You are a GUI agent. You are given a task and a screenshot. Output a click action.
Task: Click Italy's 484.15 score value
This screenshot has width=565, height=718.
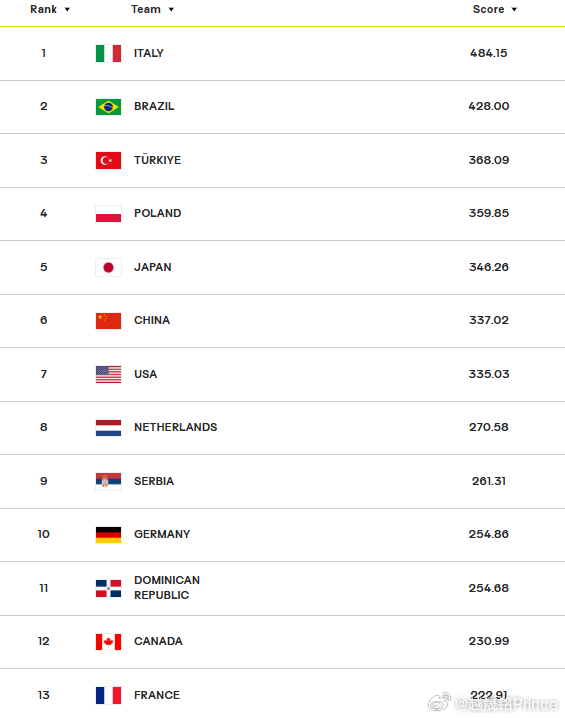pyautogui.click(x=489, y=53)
